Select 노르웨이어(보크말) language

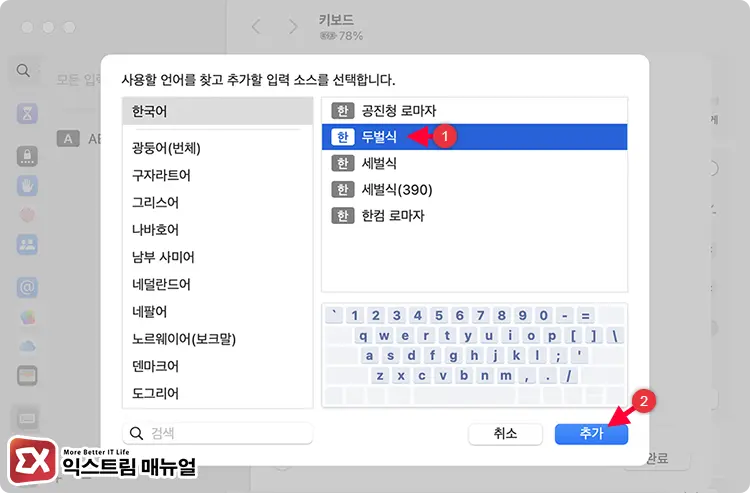pyautogui.click(x=218, y=339)
